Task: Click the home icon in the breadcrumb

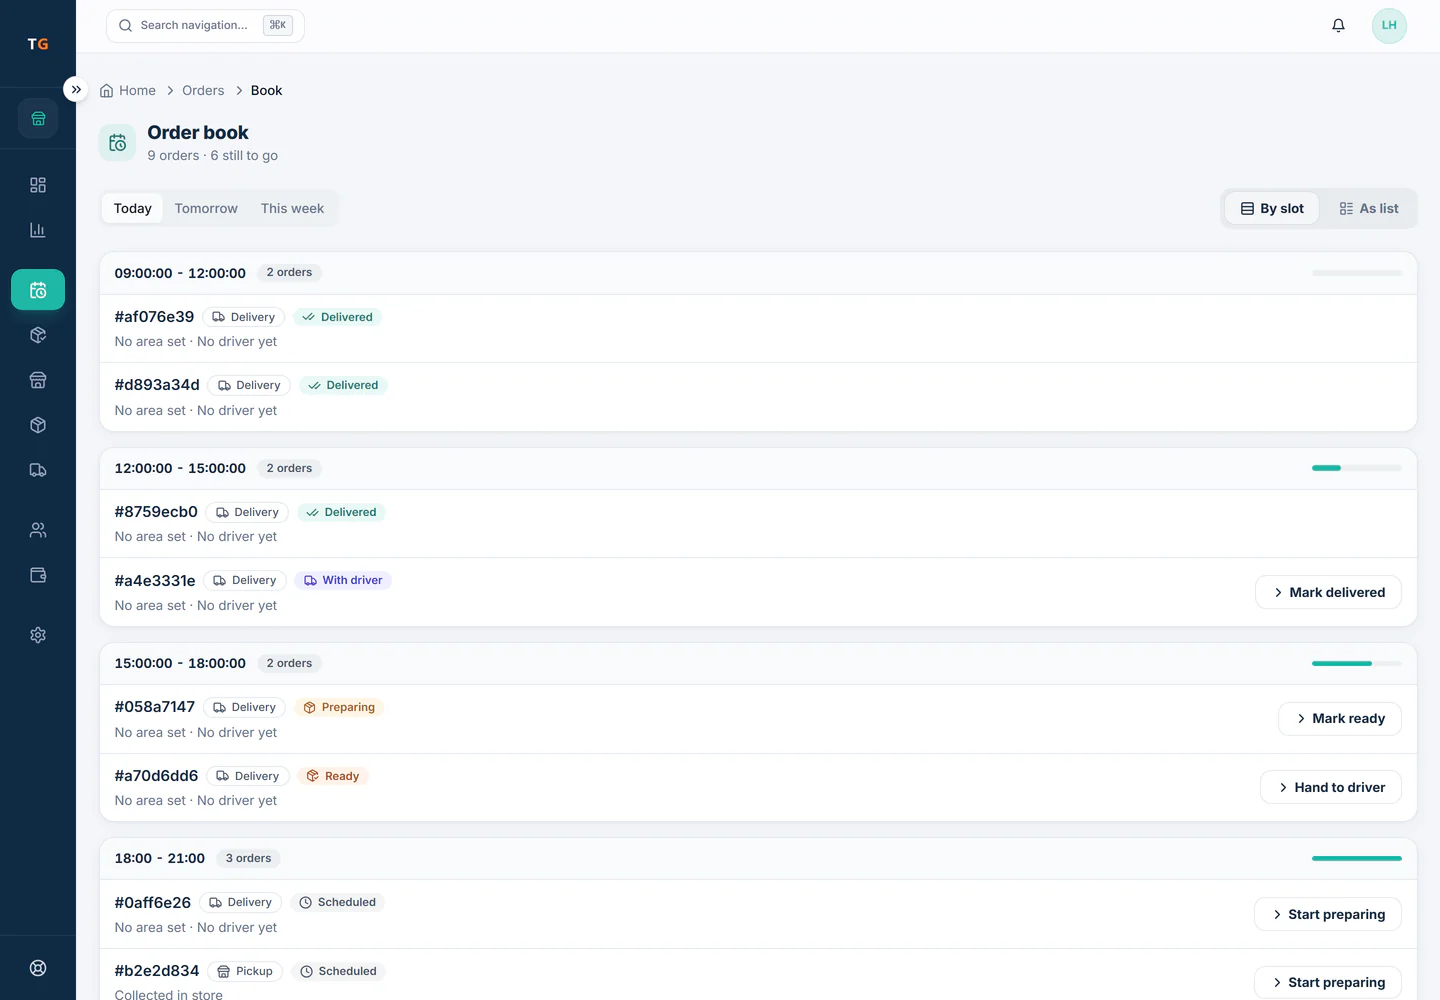Action: click(x=107, y=90)
